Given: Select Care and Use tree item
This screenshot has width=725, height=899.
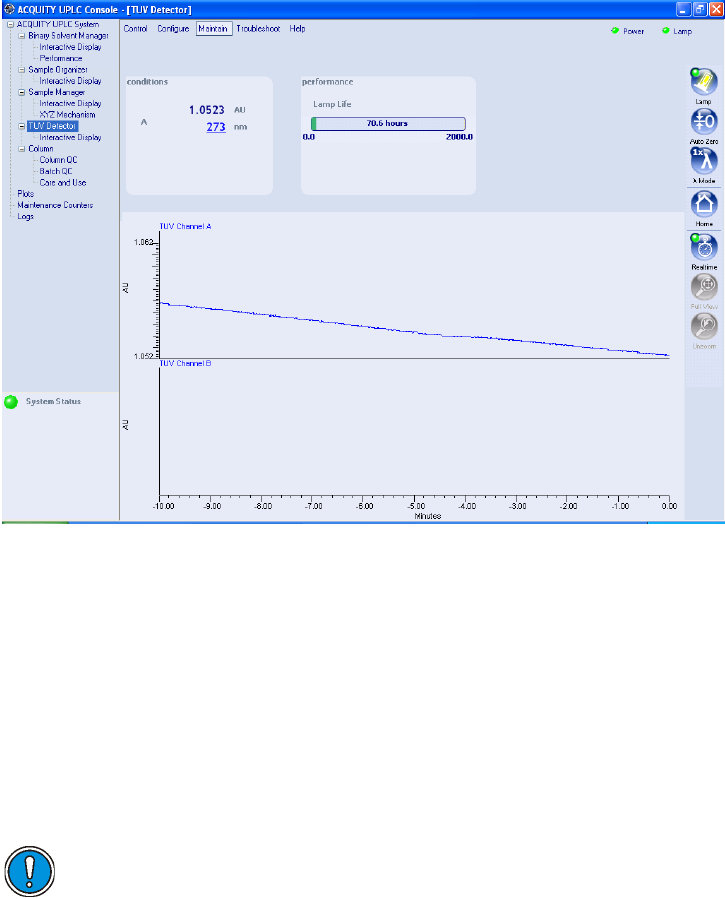Looking at the screenshot, I should 63,183.
